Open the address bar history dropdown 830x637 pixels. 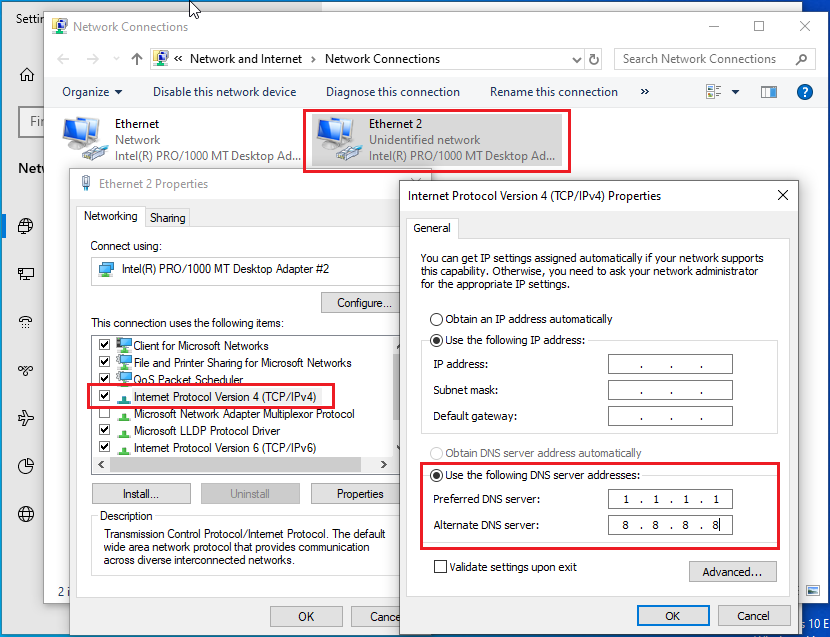coord(575,59)
